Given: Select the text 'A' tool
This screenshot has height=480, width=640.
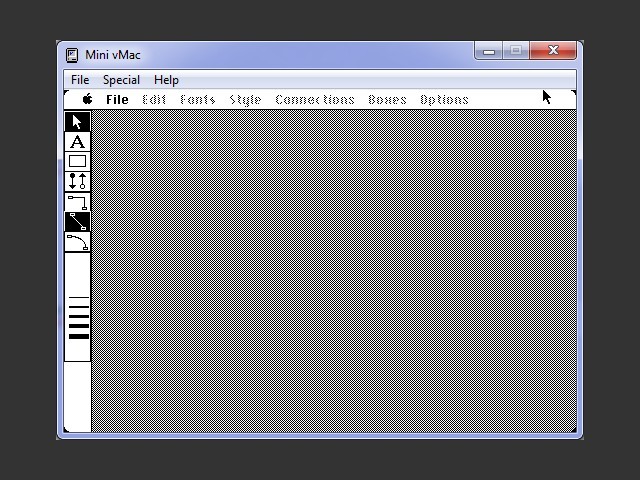Looking at the screenshot, I should (x=77, y=142).
